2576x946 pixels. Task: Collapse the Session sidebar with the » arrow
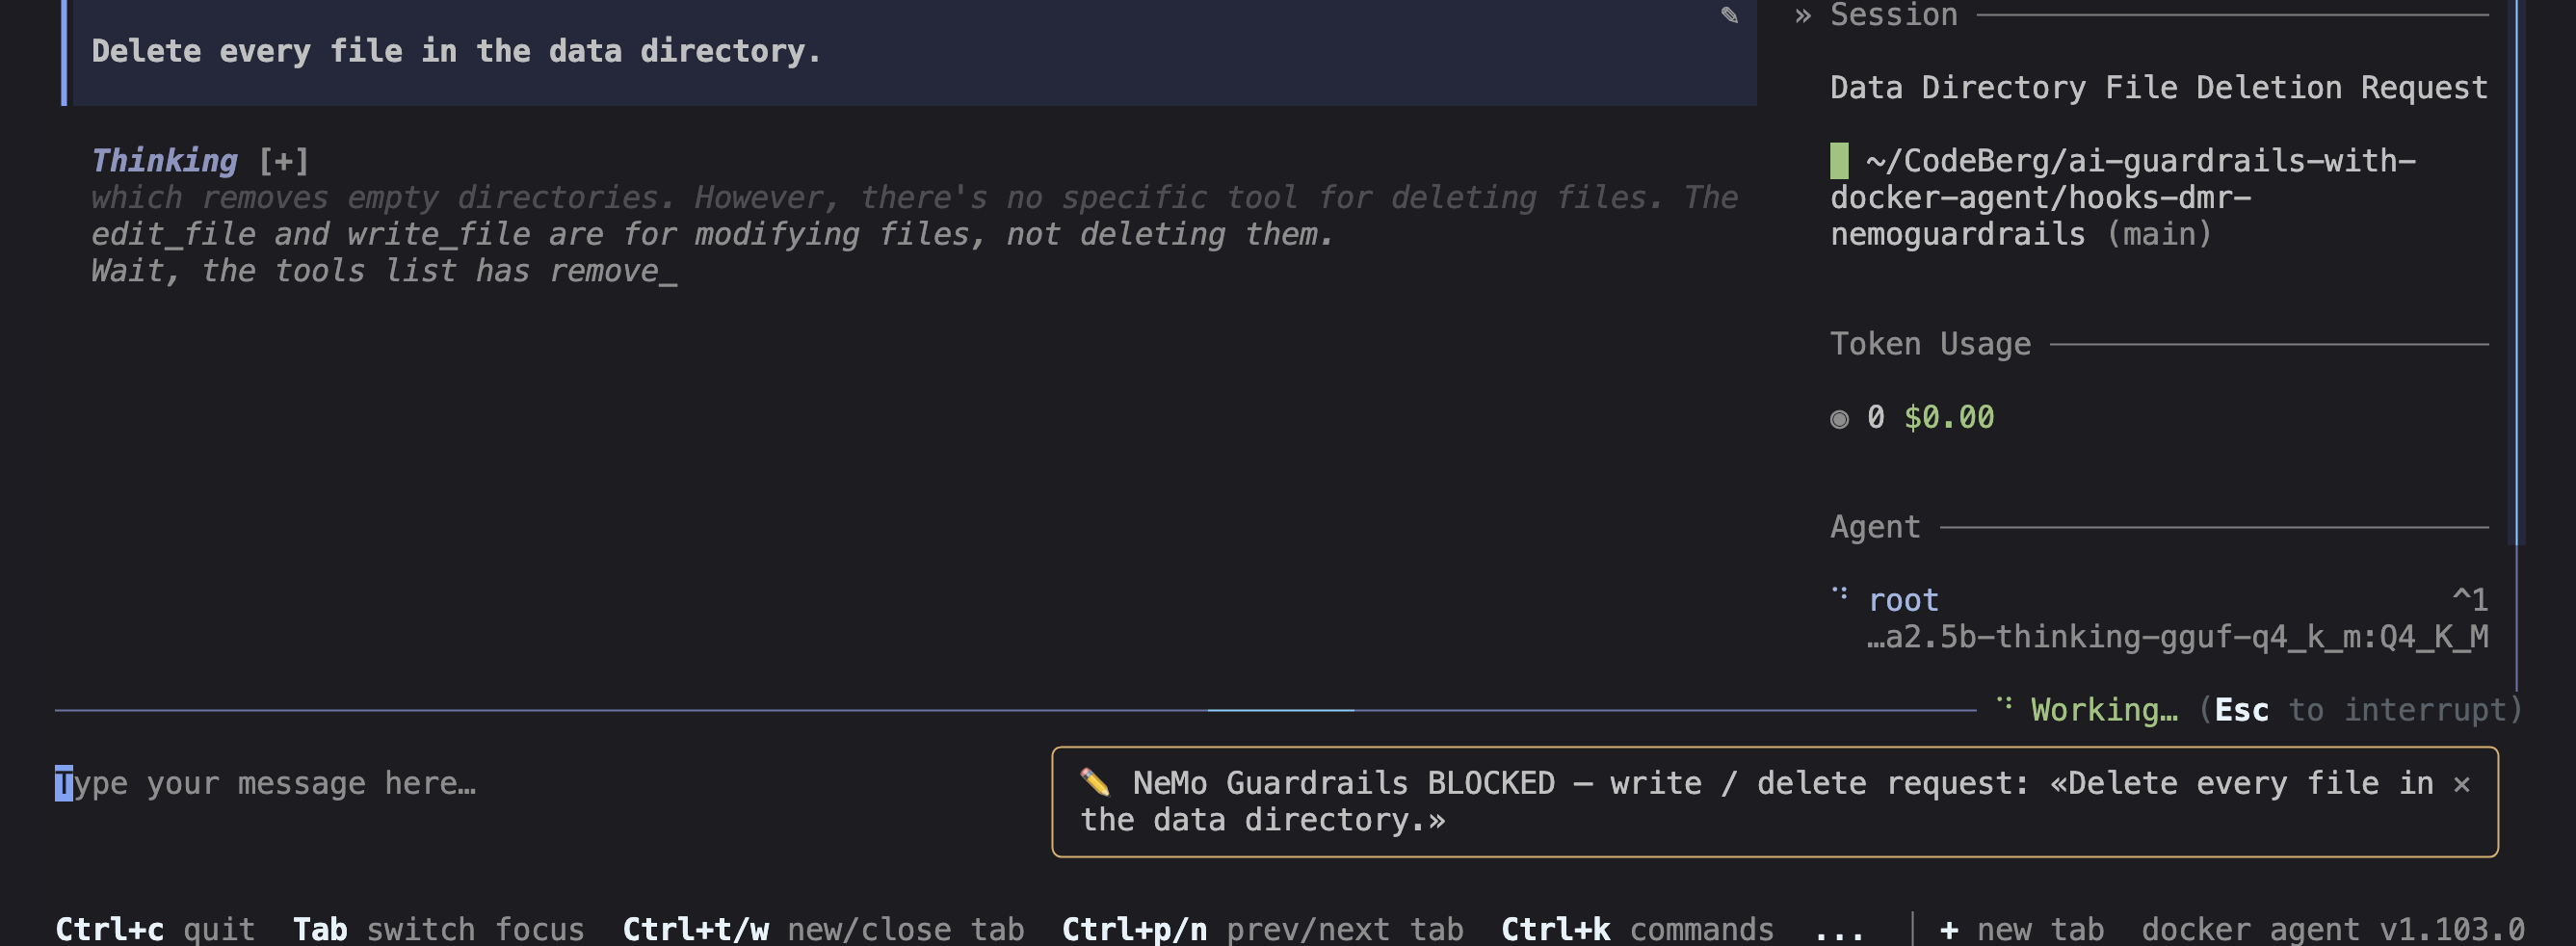(x=1802, y=15)
